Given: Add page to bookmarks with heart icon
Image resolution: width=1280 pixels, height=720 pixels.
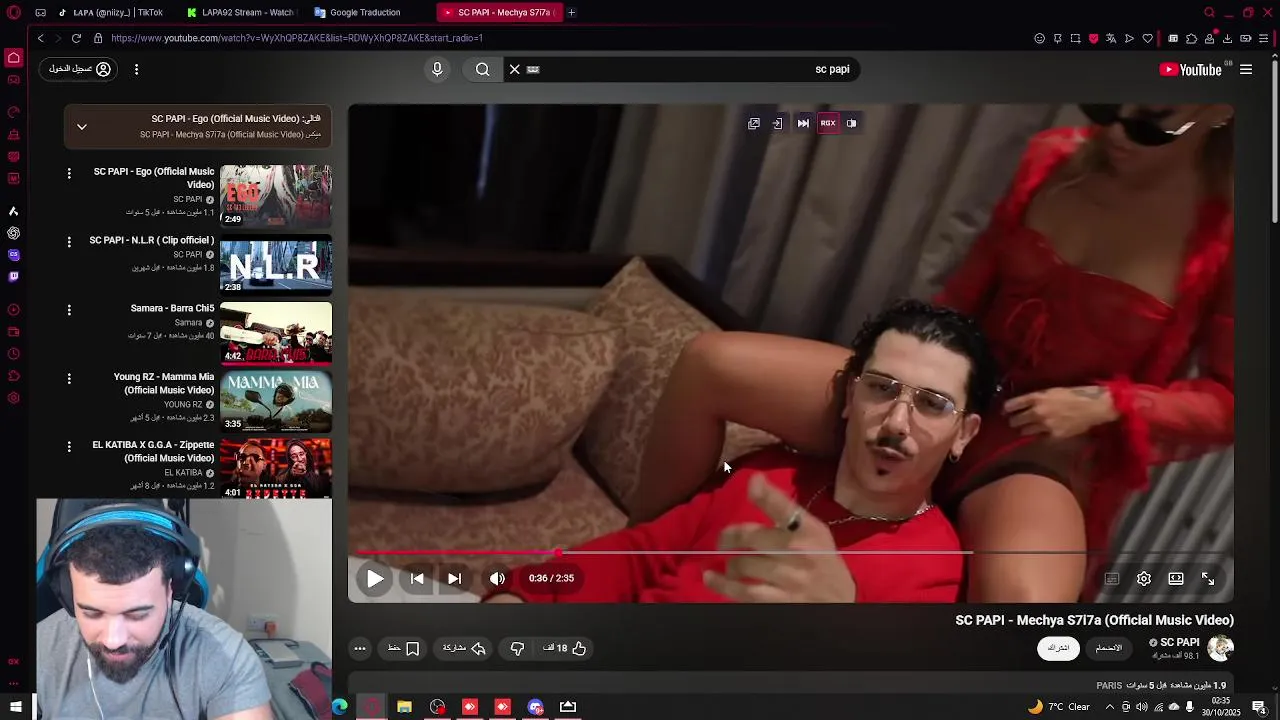Looking at the screenshot, I should [x=1147, y=38].
